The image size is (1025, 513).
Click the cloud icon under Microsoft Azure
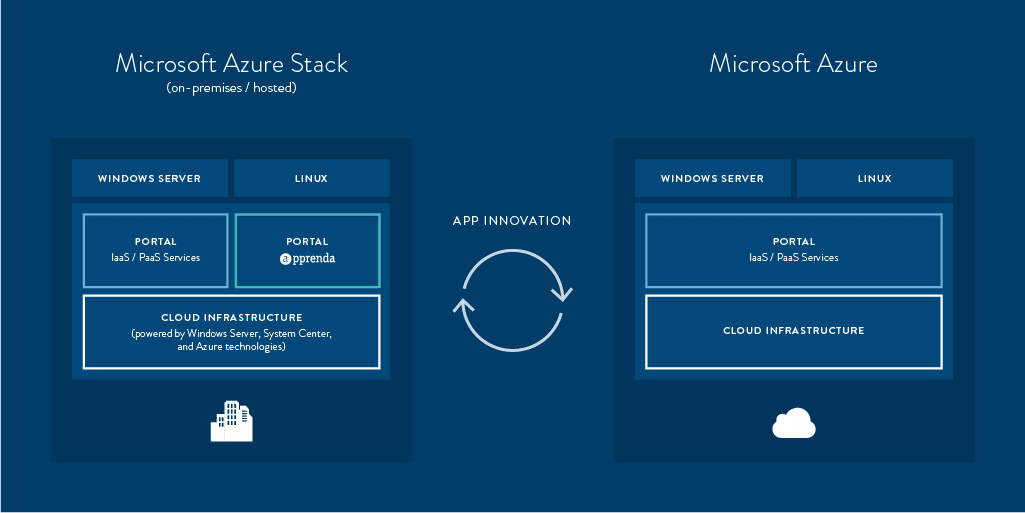pyautogui.click(x=794, y=423)
